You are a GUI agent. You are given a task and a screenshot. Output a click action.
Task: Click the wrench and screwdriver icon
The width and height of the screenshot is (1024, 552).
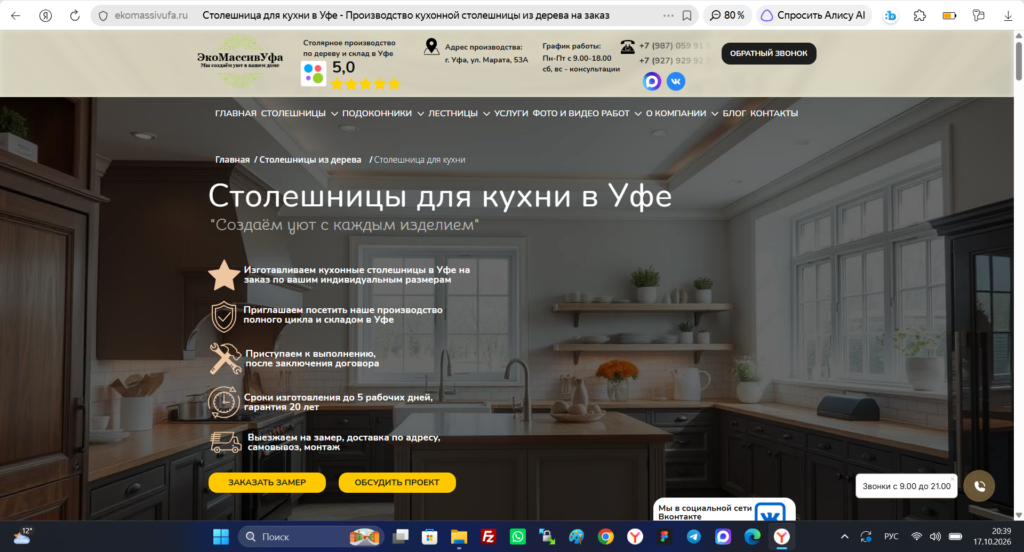[x=225, y=359]
